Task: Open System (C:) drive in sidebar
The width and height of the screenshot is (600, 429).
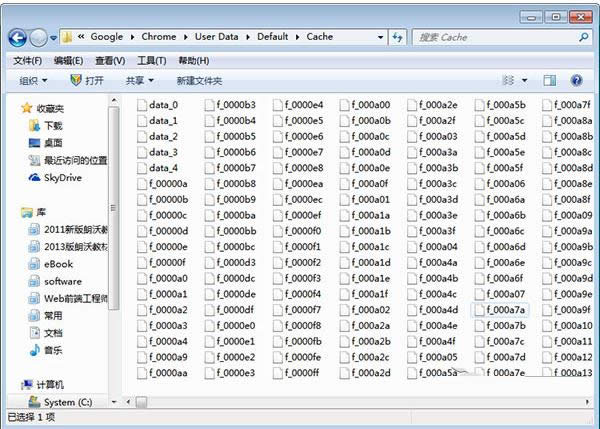Action: pos(67,402)
